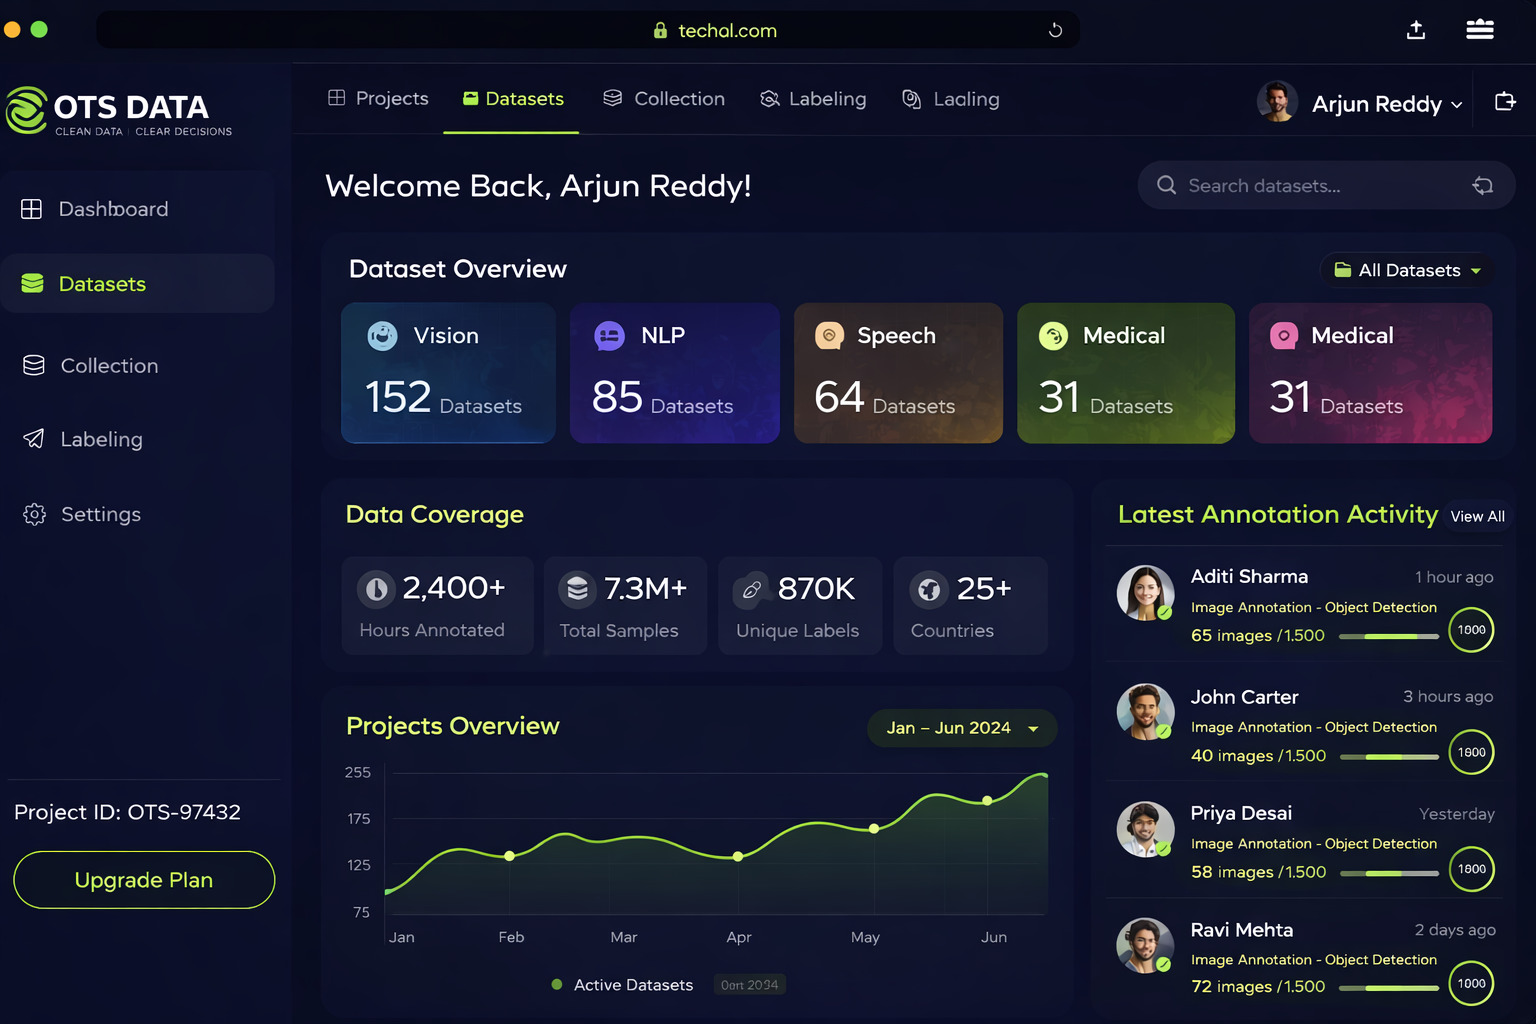
Task: Click the logout icon beside the user name
Action: tap(1504, 102)
